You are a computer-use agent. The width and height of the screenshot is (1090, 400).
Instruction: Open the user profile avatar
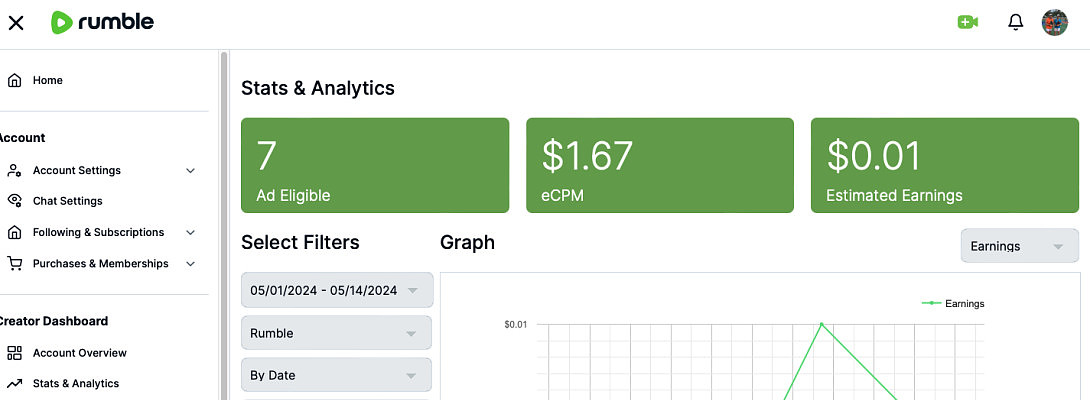tap(1055, 22)
